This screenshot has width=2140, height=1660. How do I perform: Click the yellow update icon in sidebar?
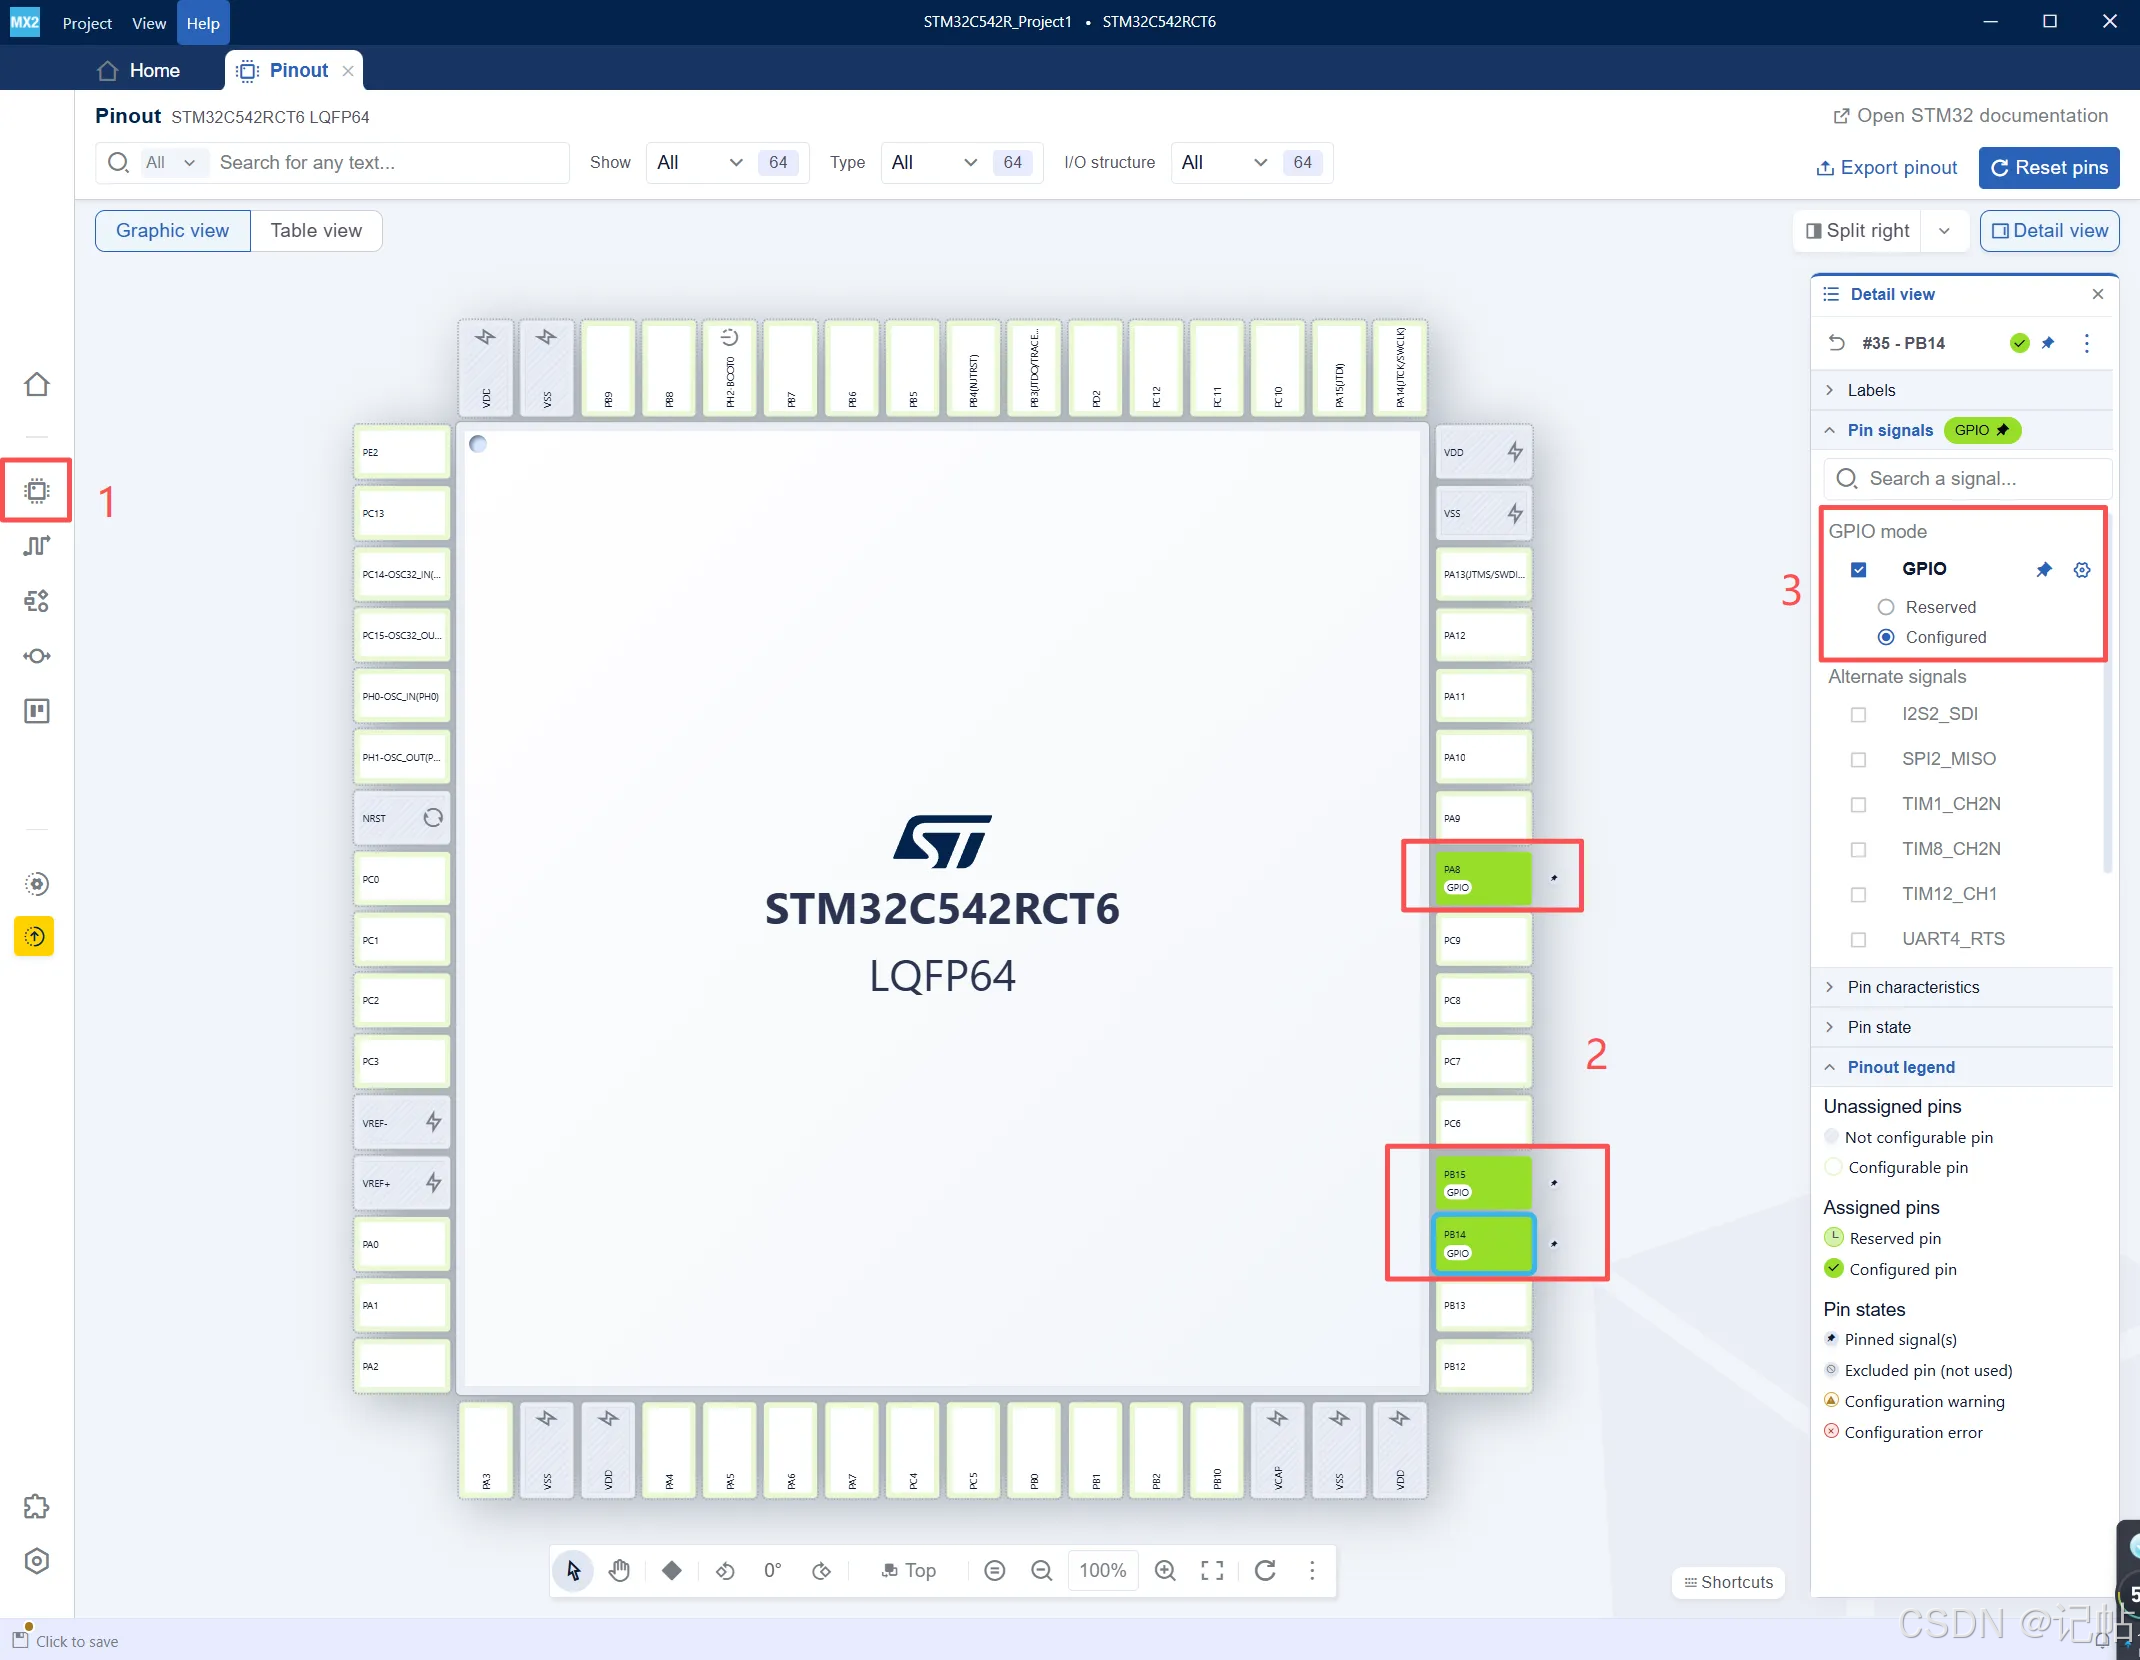pyautogui.click(x=34, y=937)
